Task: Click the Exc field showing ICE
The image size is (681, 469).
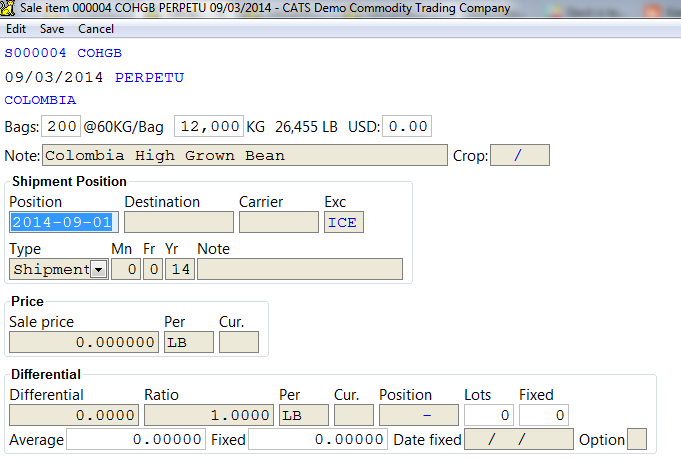Action: (344, 222)
